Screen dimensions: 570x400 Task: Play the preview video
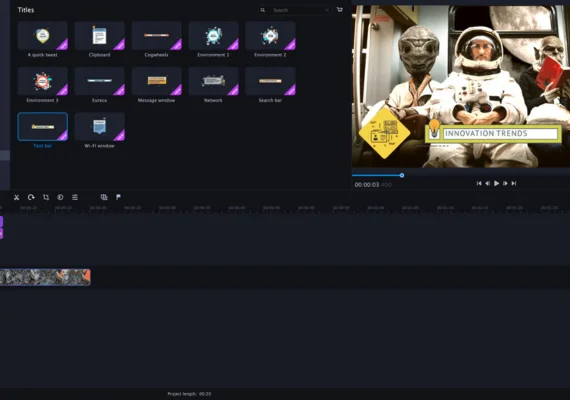pos(497,183)
